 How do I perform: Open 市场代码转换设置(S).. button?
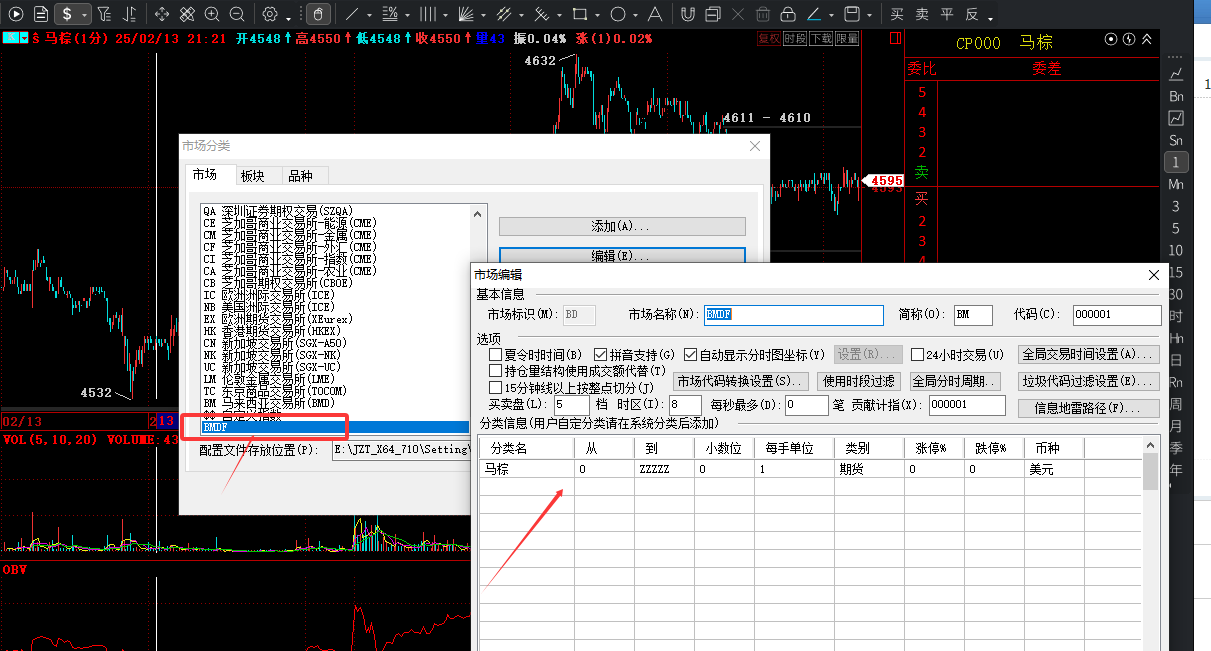(x=741, y=381)
